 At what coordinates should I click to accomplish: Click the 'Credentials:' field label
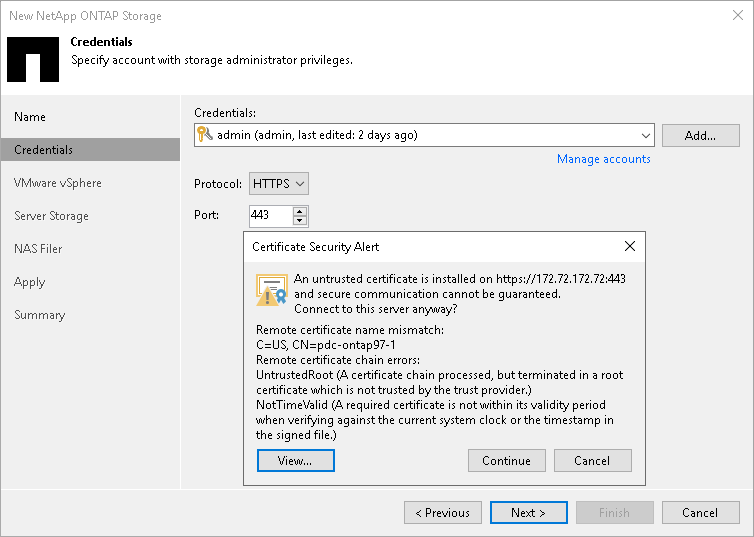click(x=225, y=113)
